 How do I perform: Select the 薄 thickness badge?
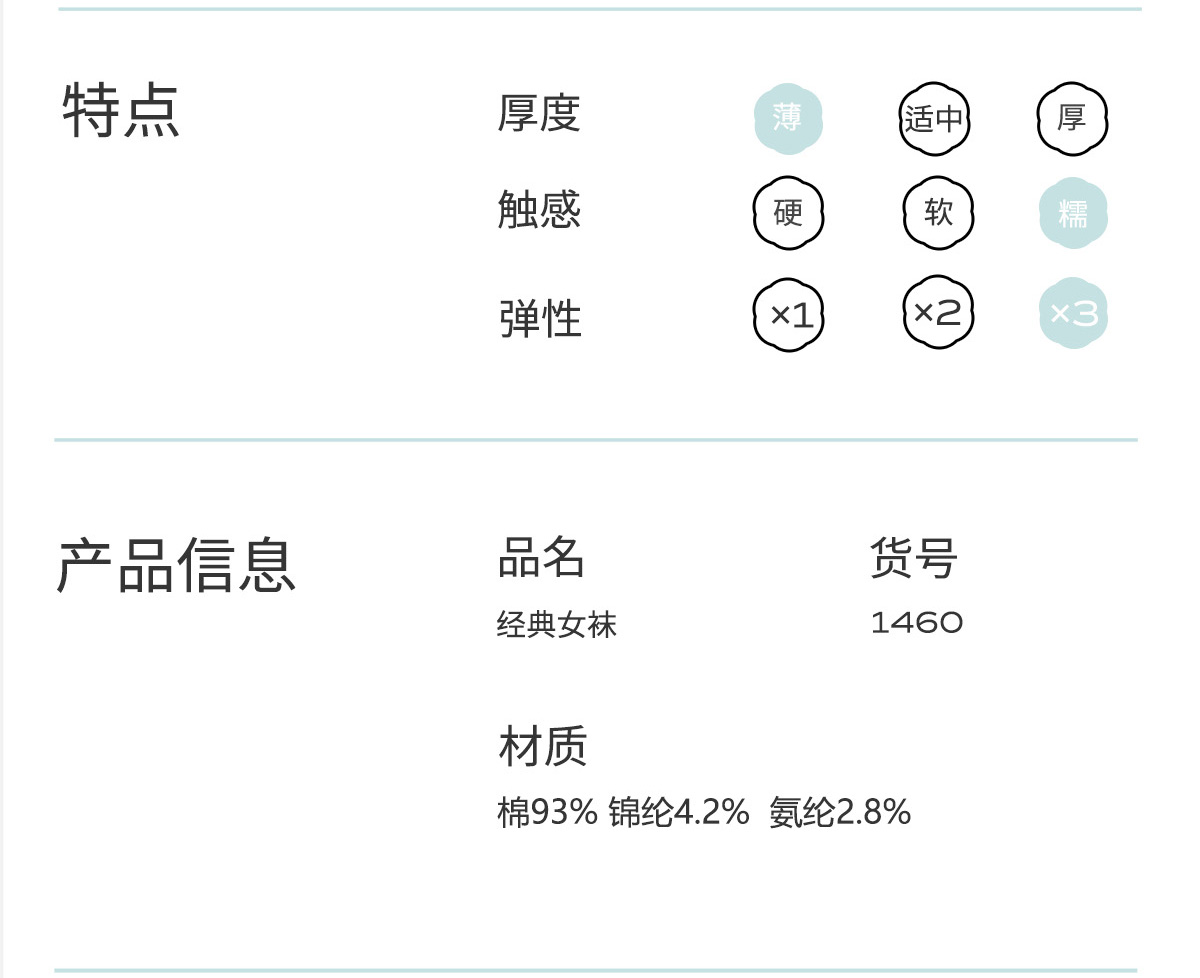[788, 119]
